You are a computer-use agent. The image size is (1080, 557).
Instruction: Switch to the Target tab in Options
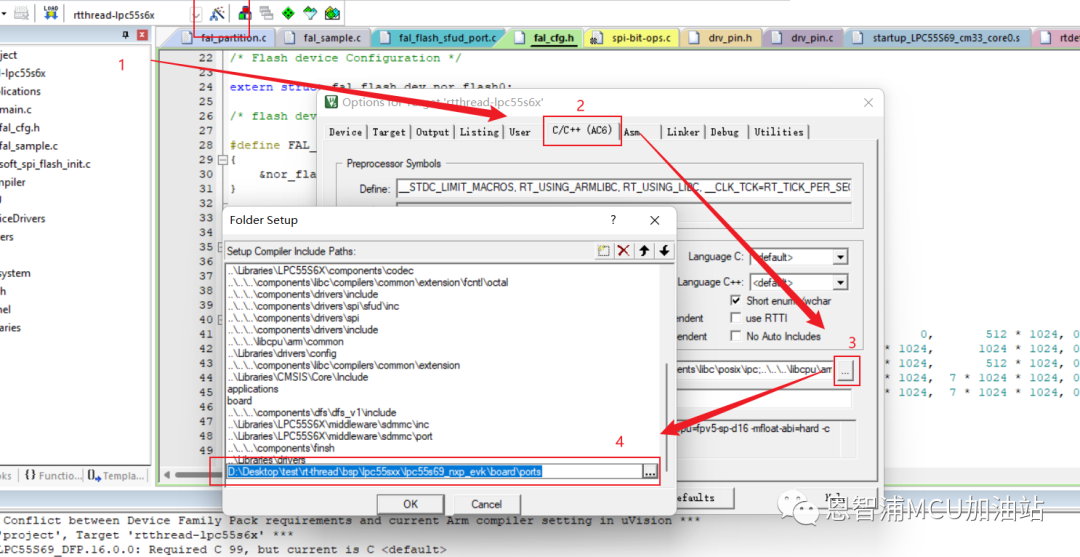pyautogui.click(x=388, y=132)
